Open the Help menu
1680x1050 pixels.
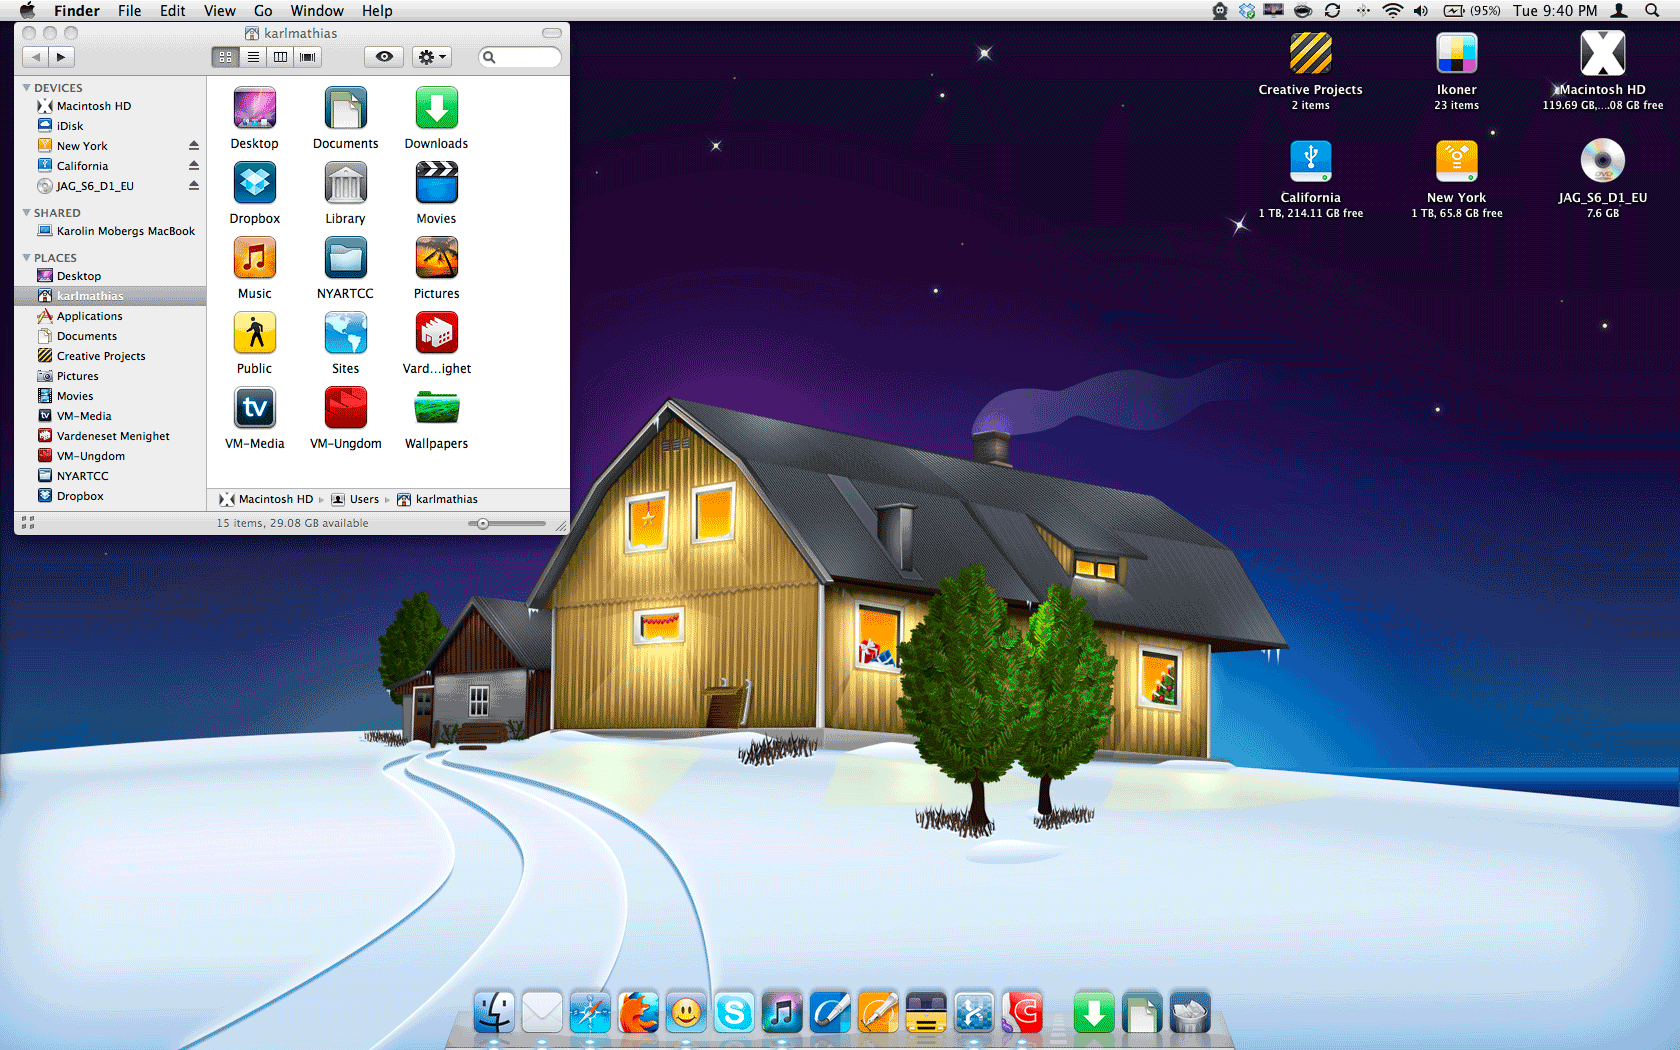point(377,11)
